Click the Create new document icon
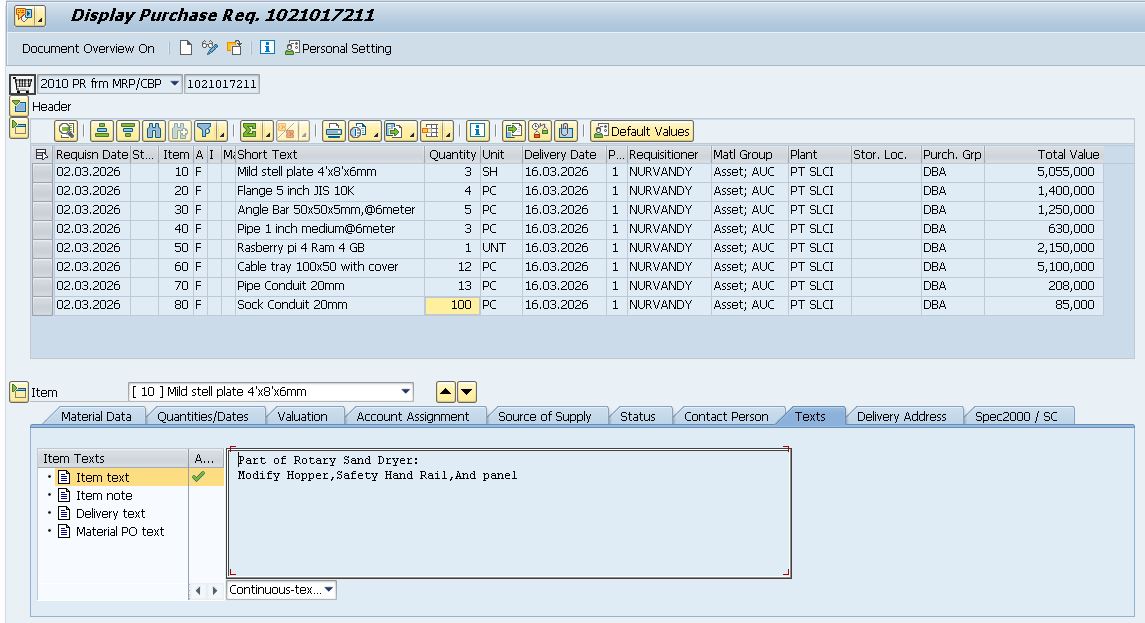Viewport: 1145px width, 623px height. click(186, 48)
